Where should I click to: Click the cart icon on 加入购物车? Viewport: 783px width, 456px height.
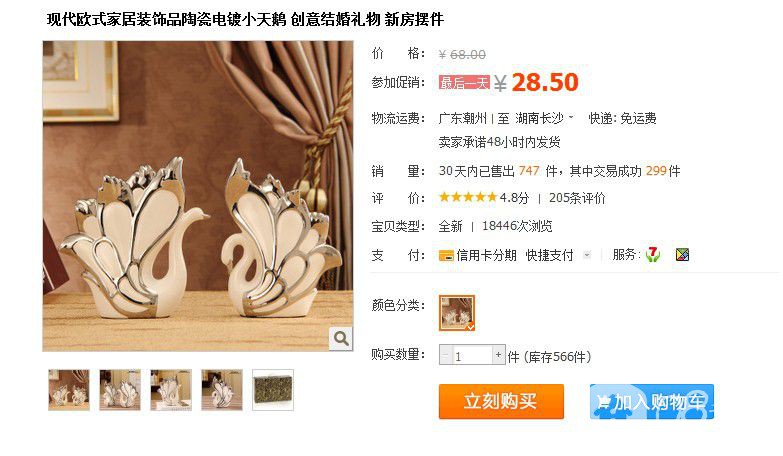(604, 402)
